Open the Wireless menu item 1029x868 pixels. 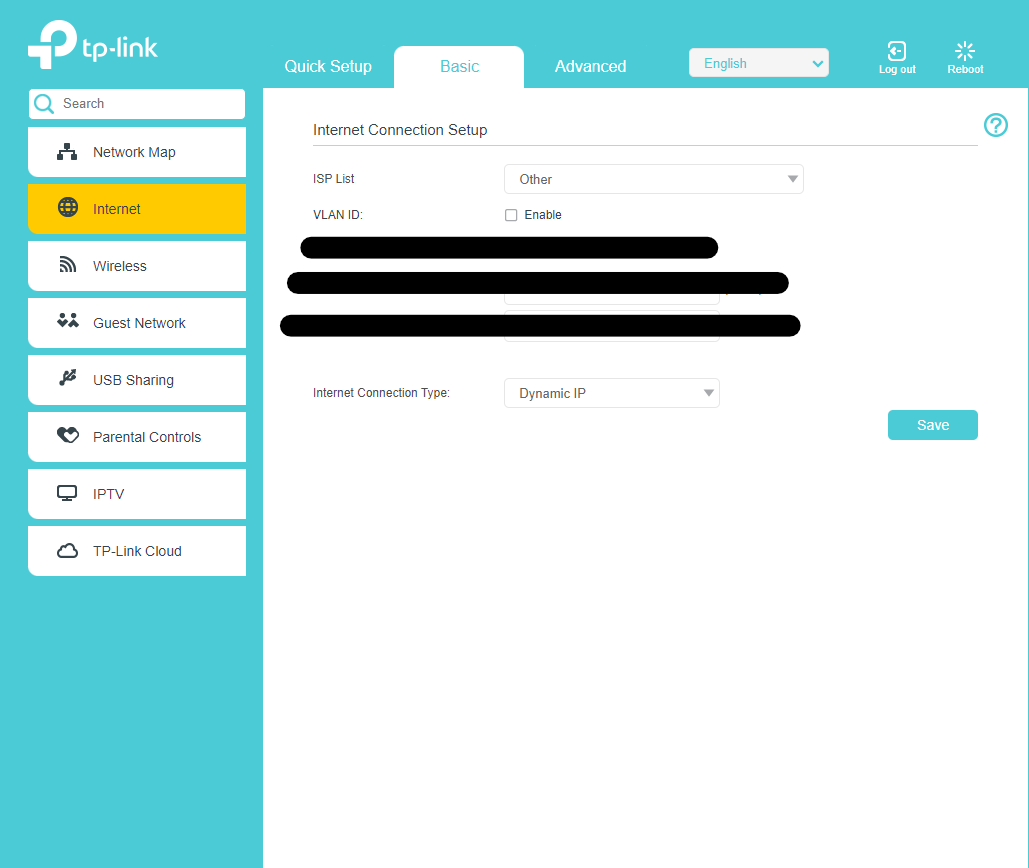click(136, 266)
